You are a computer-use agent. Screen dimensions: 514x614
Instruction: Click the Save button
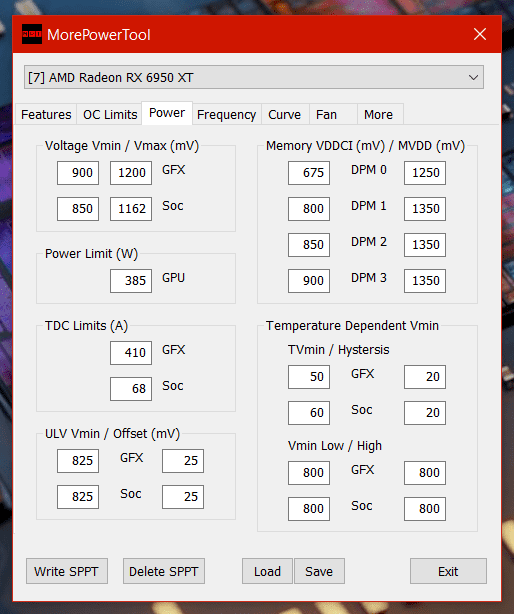click(x=319, y=571)
